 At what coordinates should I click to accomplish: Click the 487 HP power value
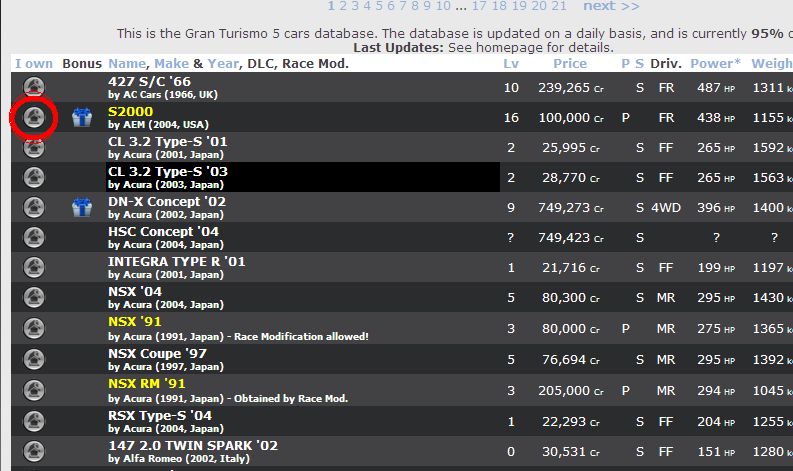(716, 88)
